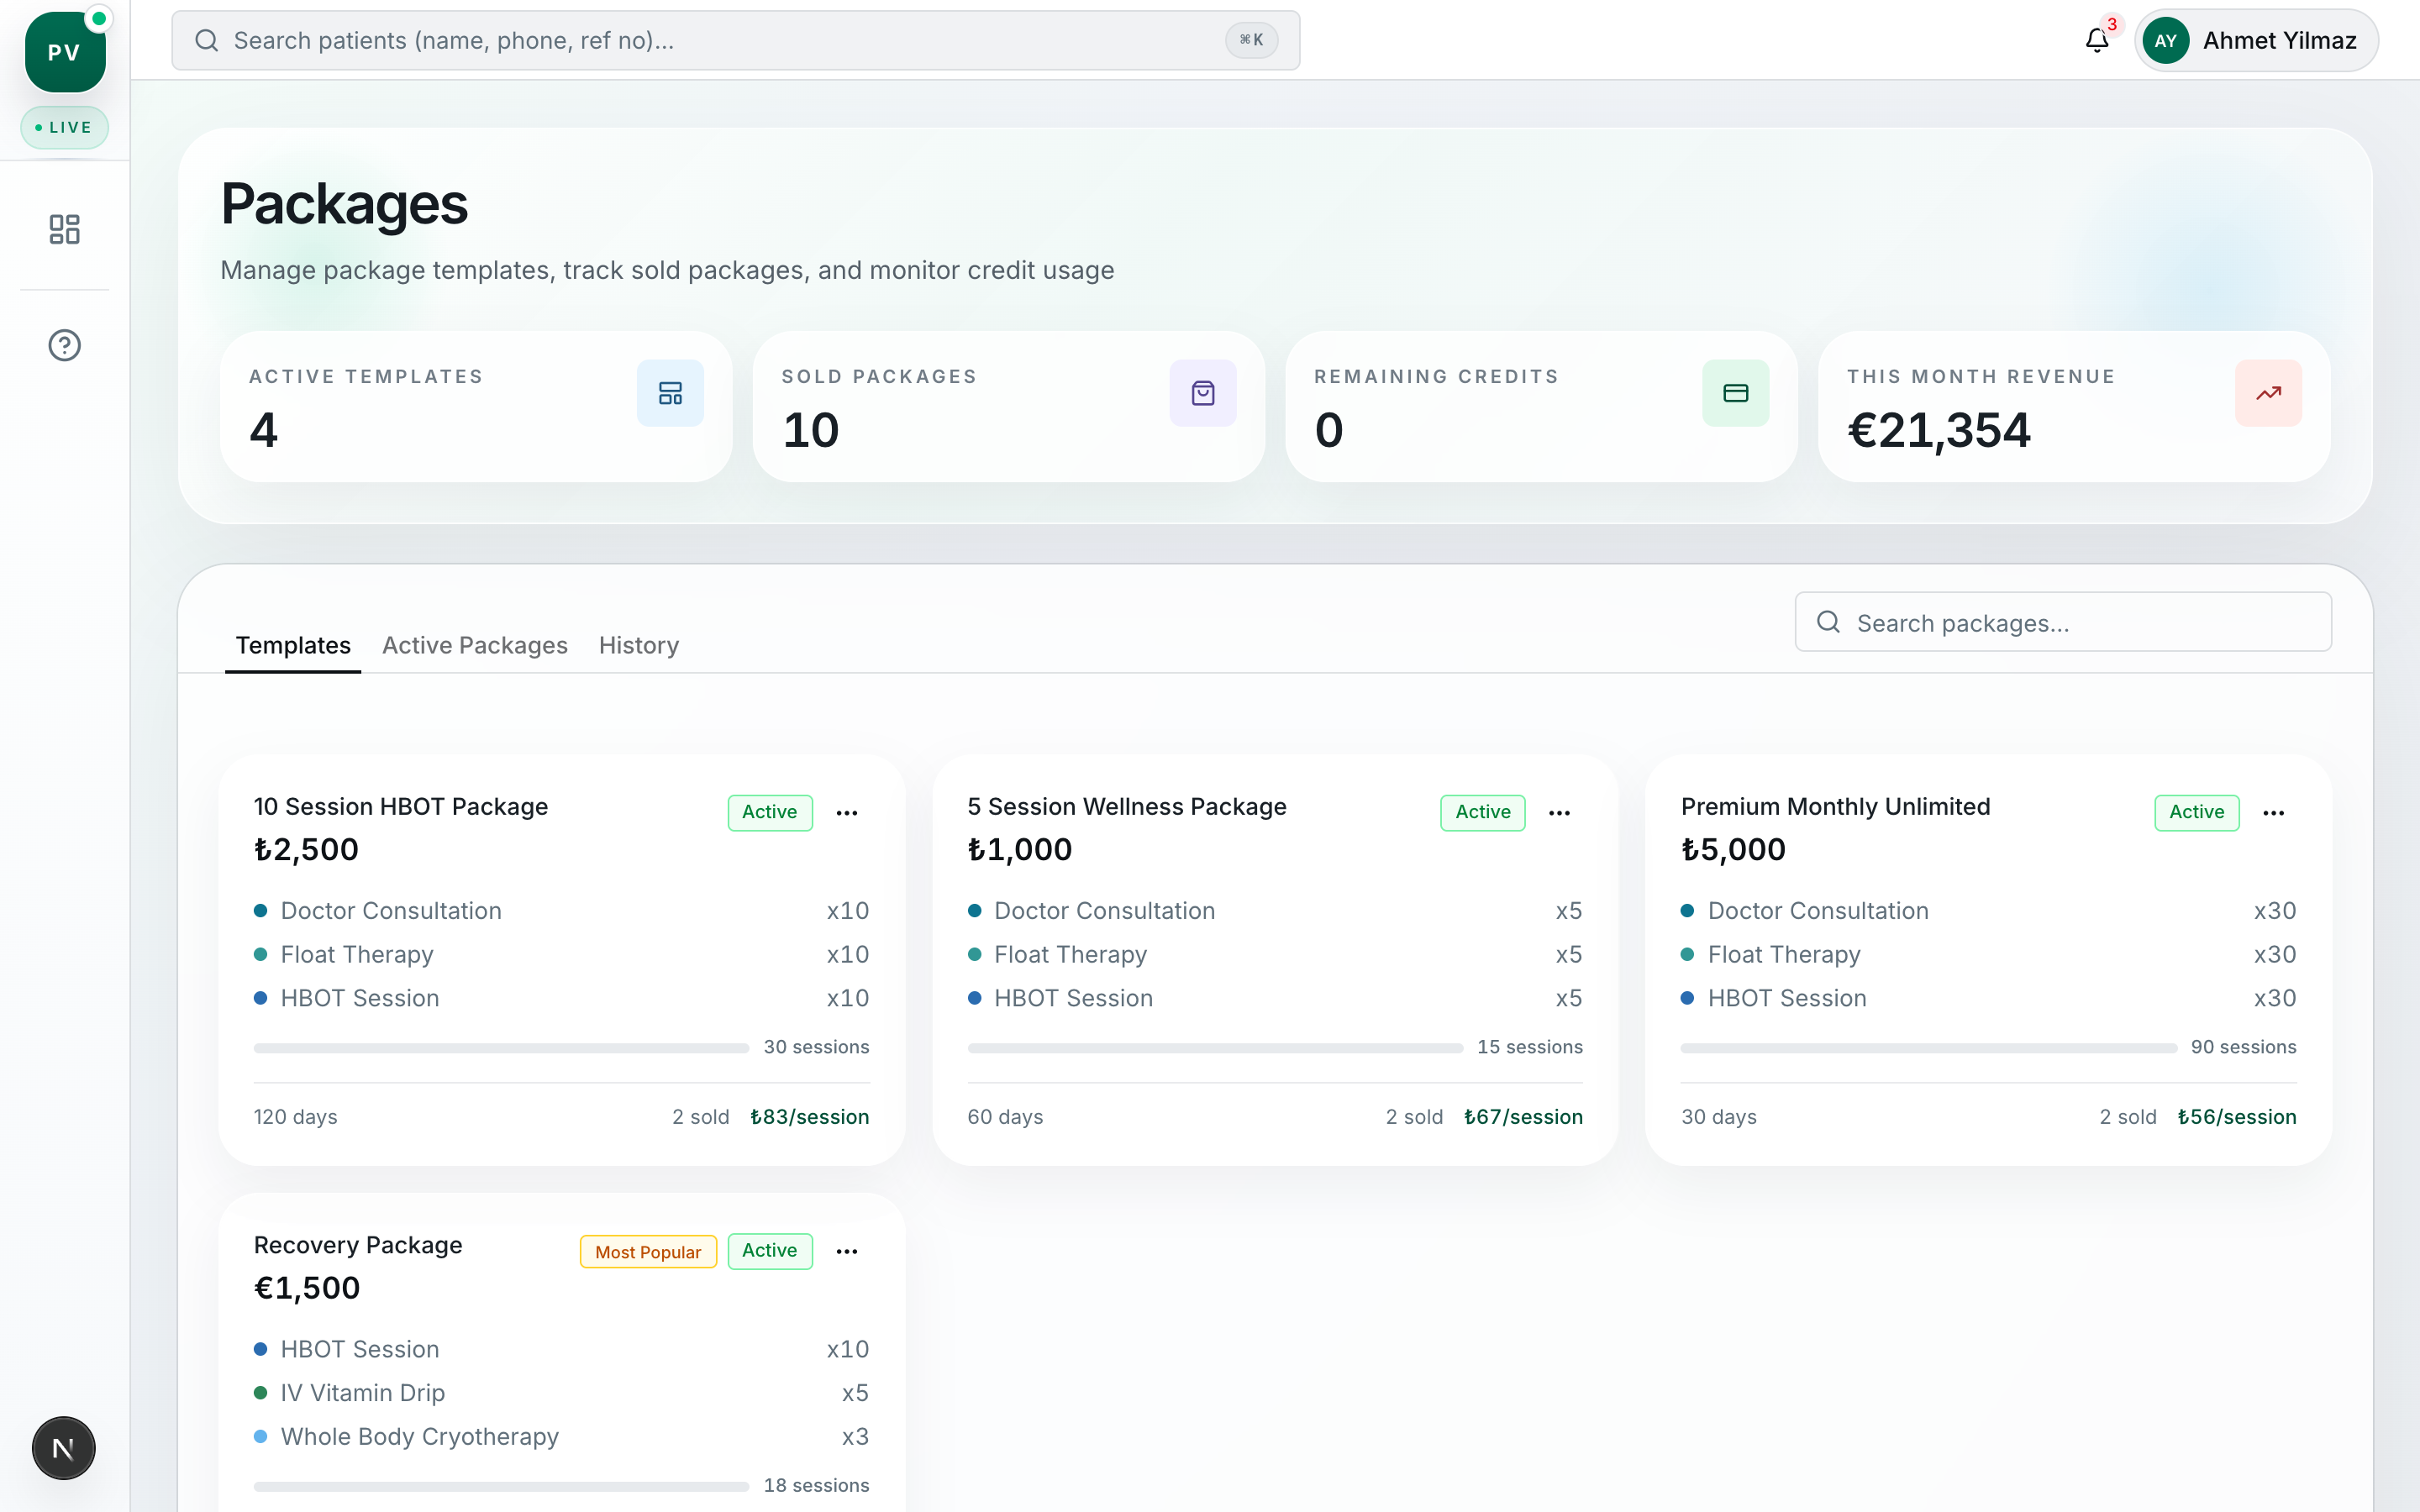Click the magnifier in package search
This screenshot has height=1512, width=2420.
tap(1828, 622)
